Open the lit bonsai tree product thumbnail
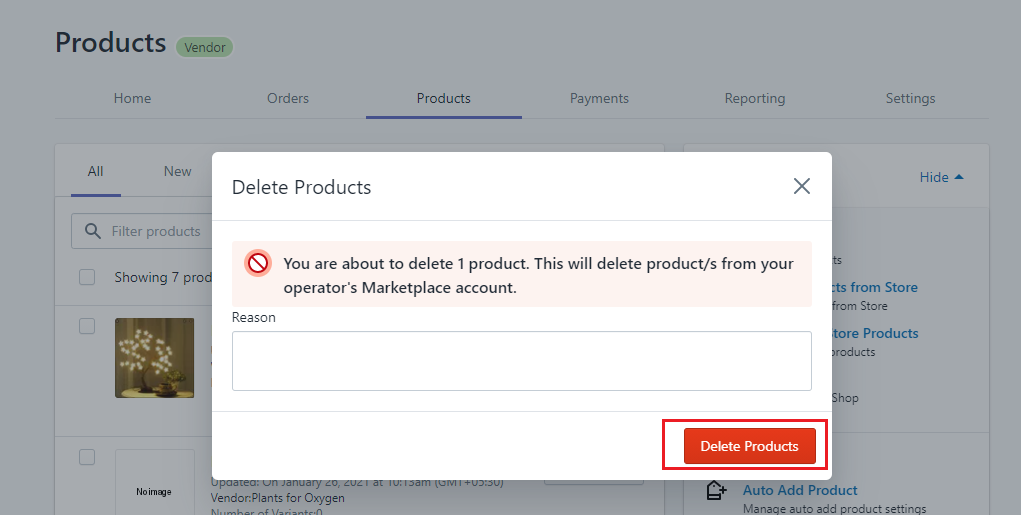The image size is (1021, 515). point(154,357)
